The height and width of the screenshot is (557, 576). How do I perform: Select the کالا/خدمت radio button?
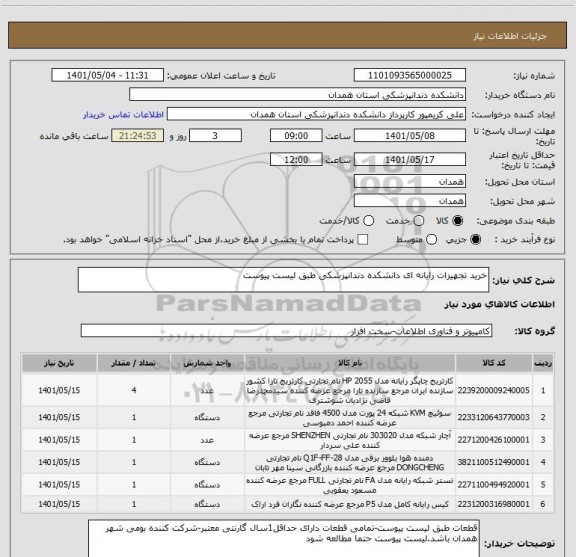(368, 221)
